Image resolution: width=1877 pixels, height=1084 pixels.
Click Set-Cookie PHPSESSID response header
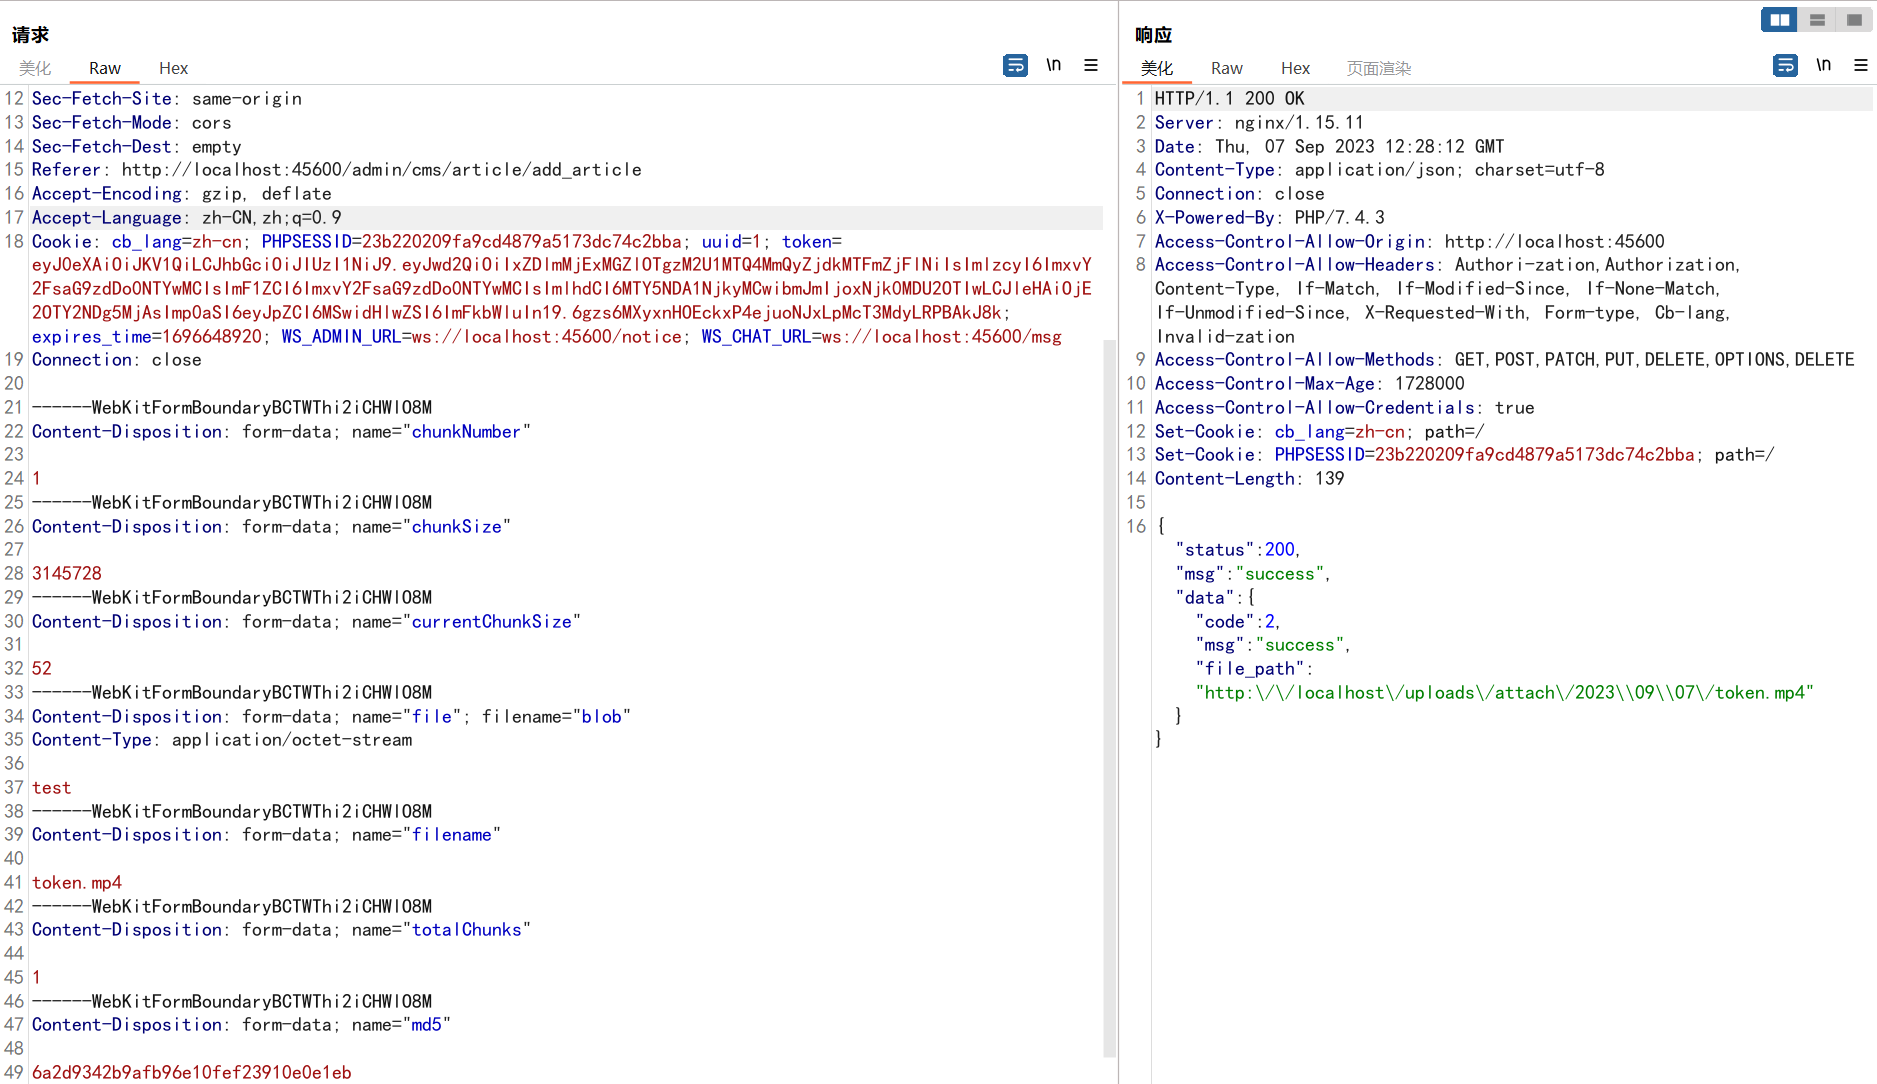[1465, 455]
